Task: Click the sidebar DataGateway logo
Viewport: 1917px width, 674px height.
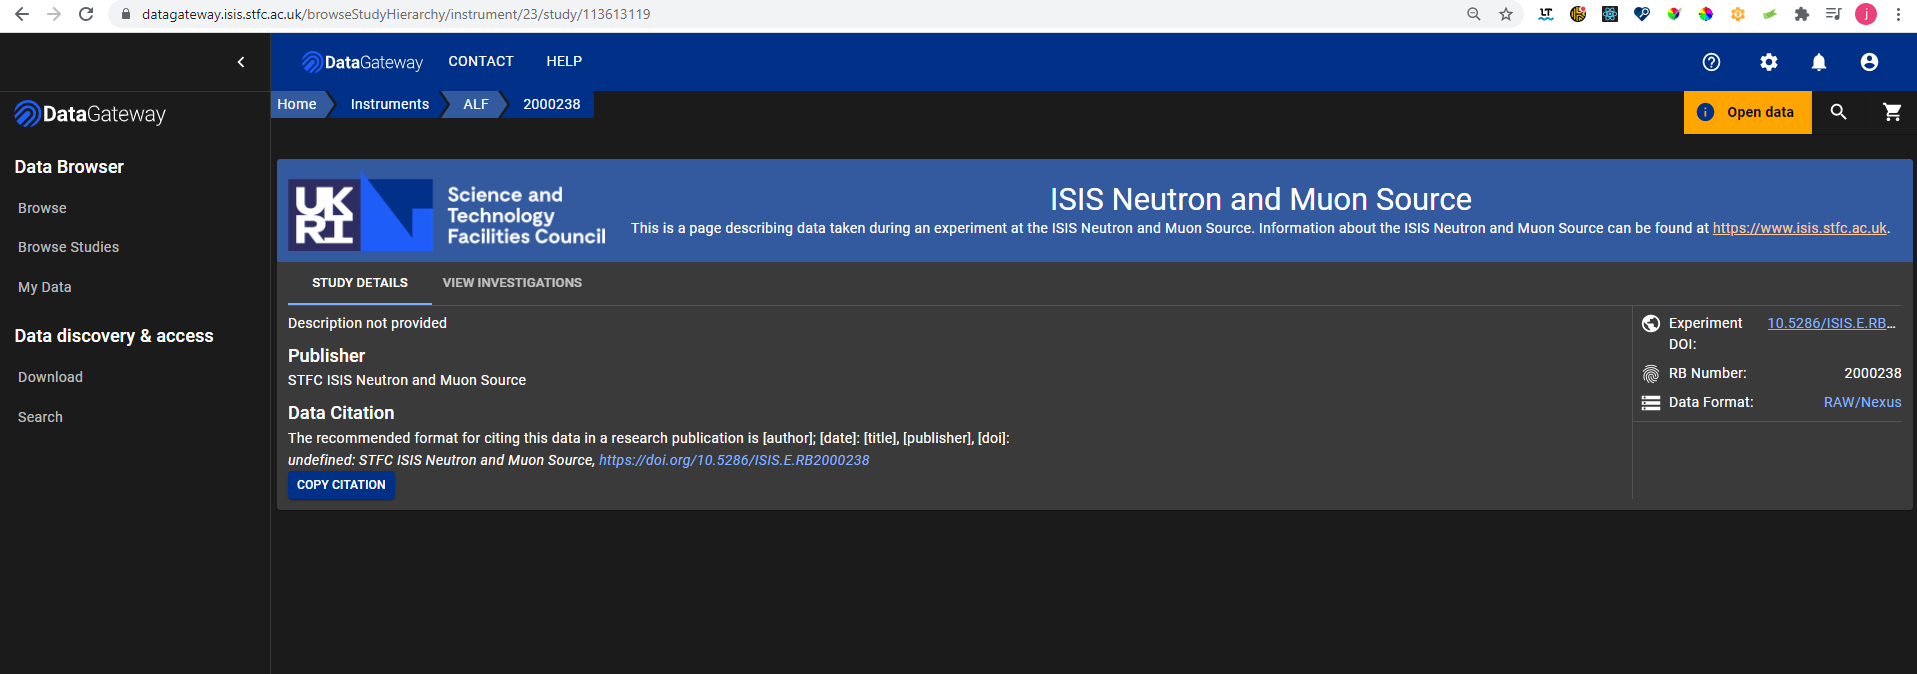Action: tap(90, 114)
